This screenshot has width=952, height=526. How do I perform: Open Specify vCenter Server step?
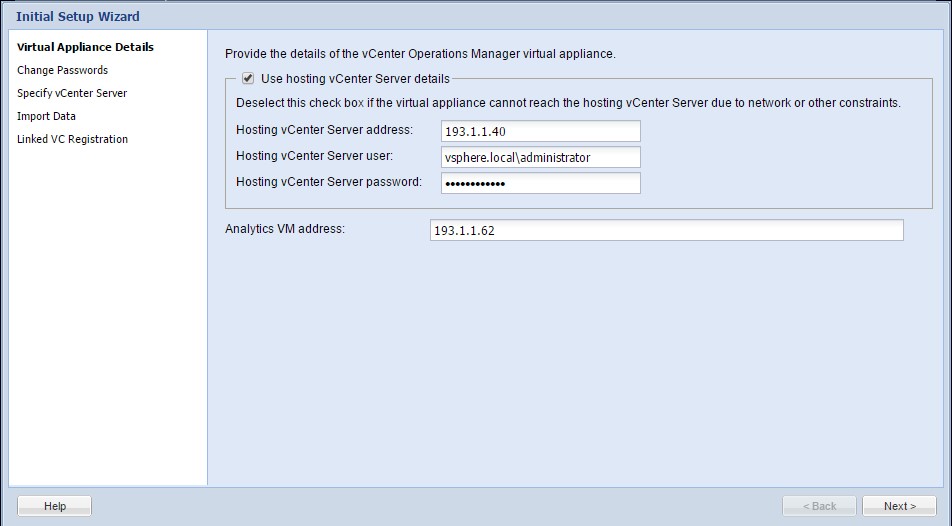tap(72, 93)
